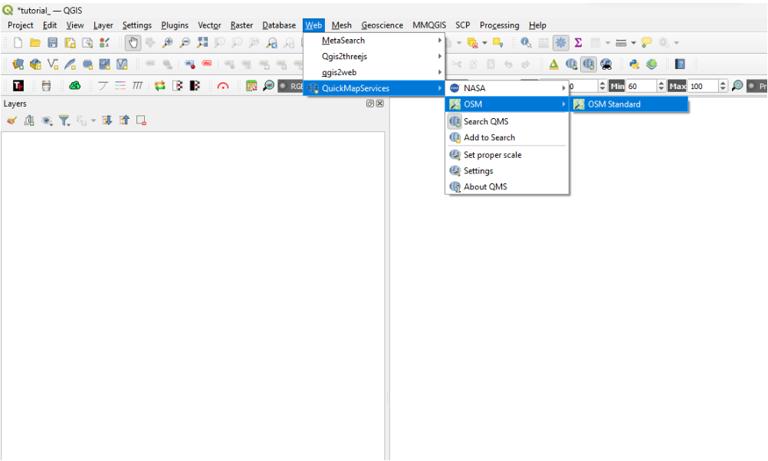Screen dimensions: 768x461
Task: Open project using the yellow folder icon
Action: pyautogui.click(x=35, y=43)
